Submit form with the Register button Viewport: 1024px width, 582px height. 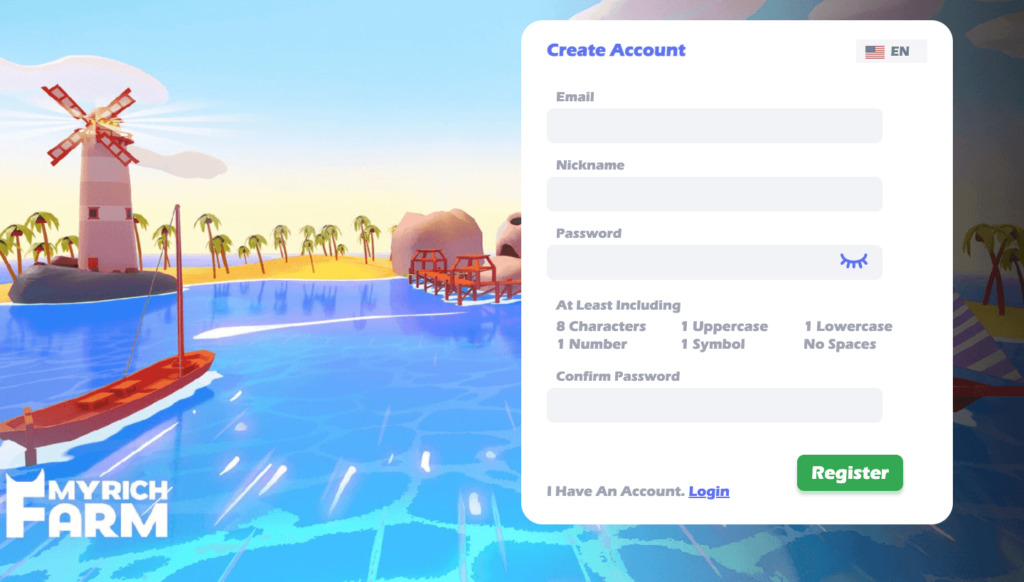(x=850, y=473)
